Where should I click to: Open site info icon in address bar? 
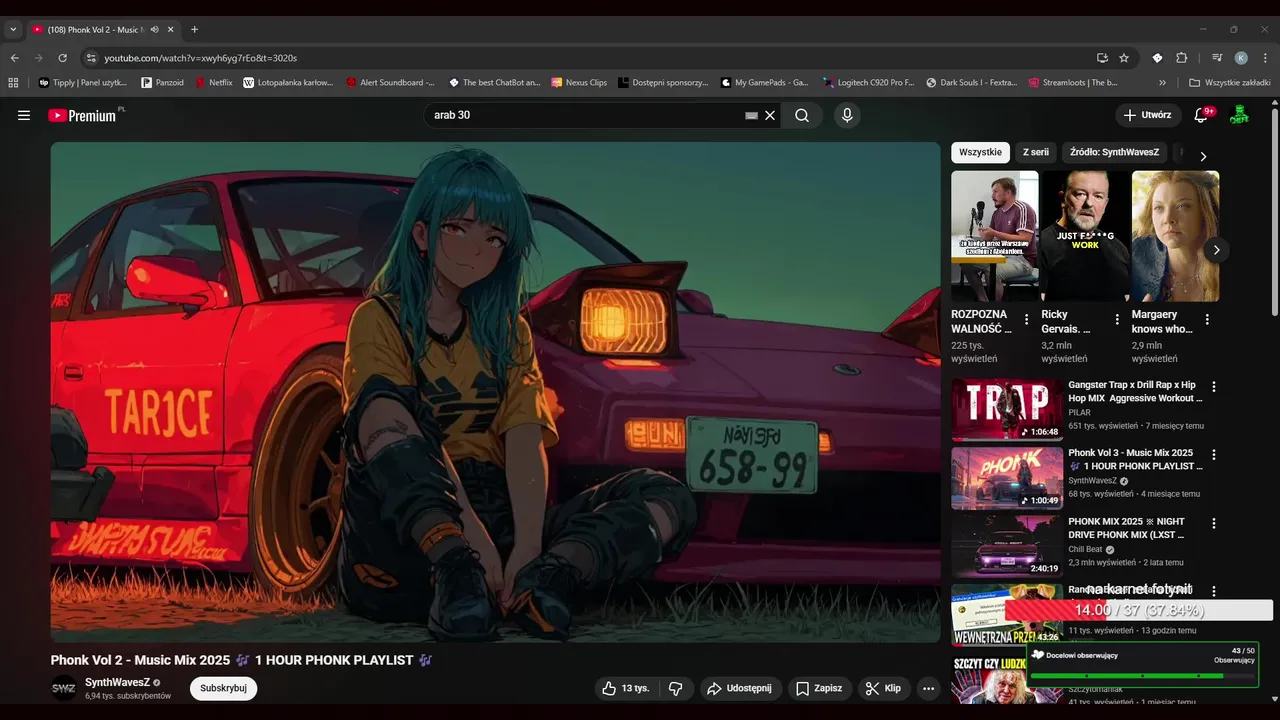click(91, 58)
